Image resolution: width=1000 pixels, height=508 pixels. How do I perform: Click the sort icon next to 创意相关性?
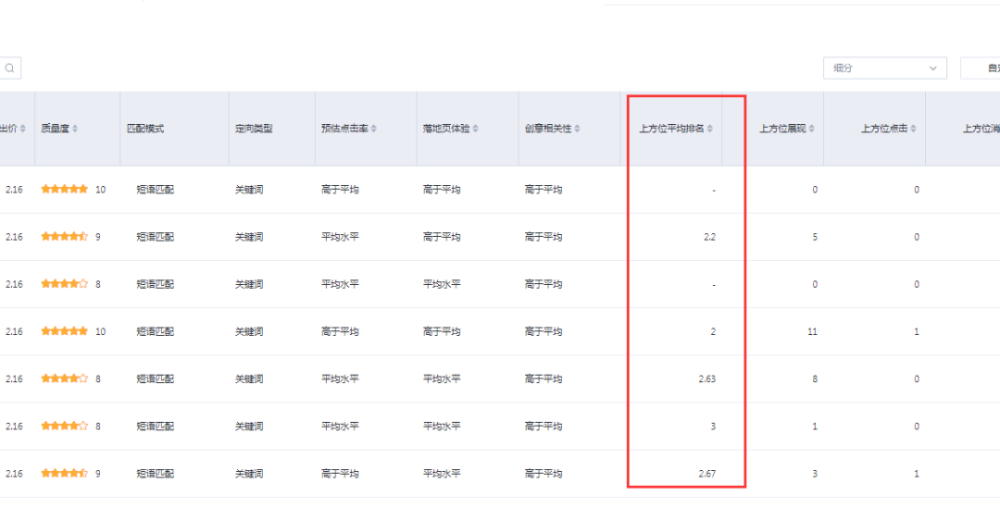pos(578,129)
